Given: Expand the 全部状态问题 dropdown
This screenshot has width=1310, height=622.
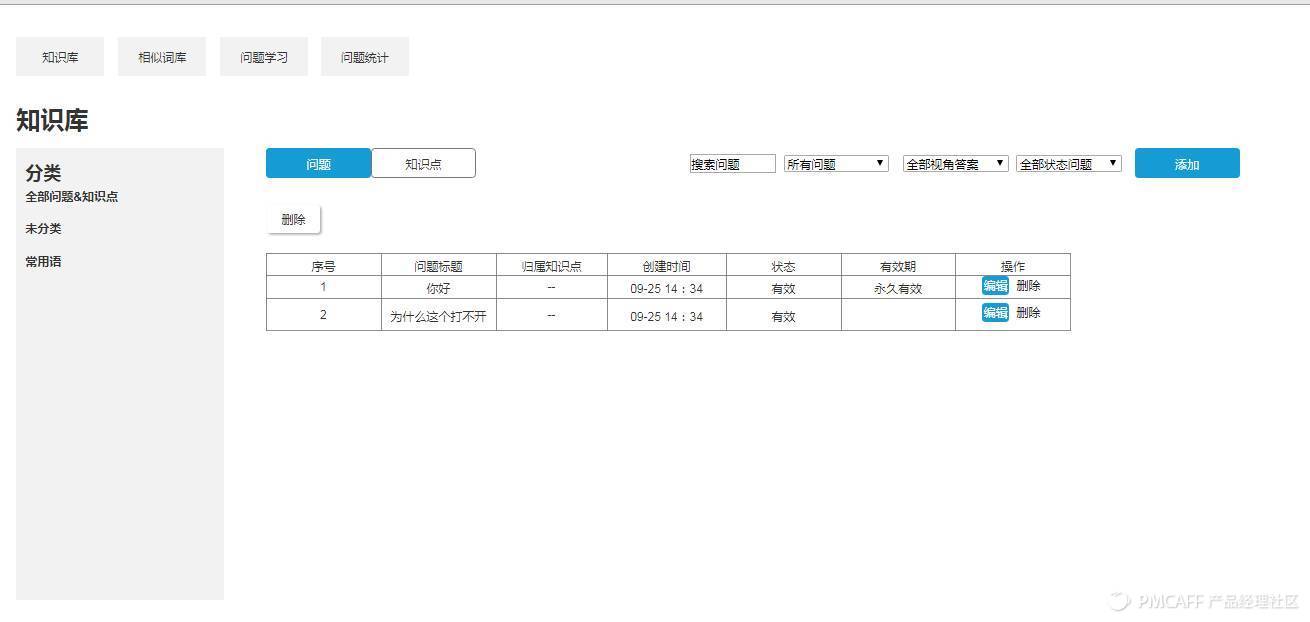Looking at the screenshot, I should (1067, 163).
